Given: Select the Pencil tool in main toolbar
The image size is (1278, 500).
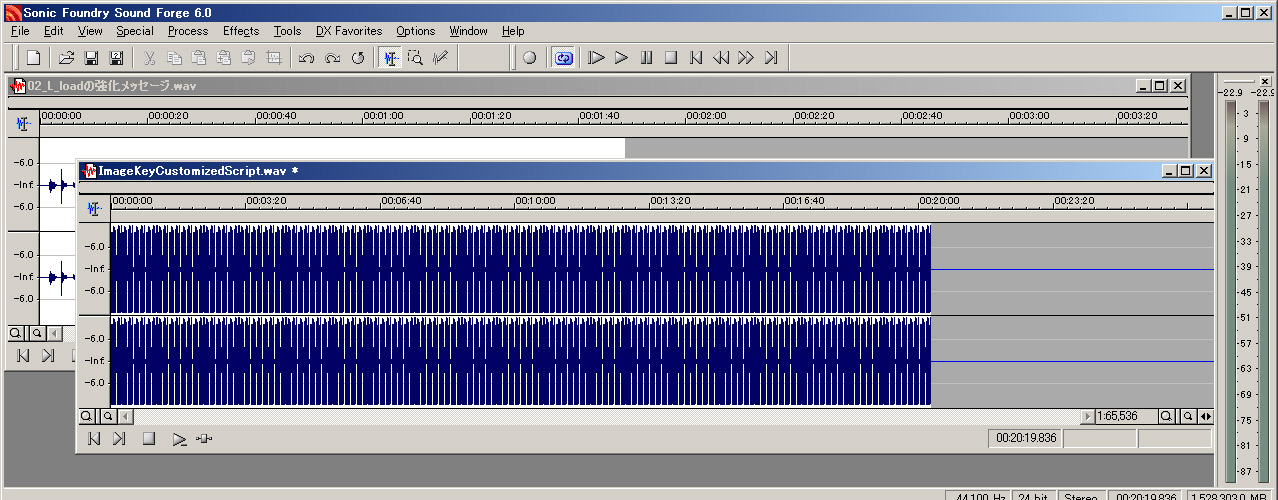Looking at the screenshot, I should coord(440,58).
